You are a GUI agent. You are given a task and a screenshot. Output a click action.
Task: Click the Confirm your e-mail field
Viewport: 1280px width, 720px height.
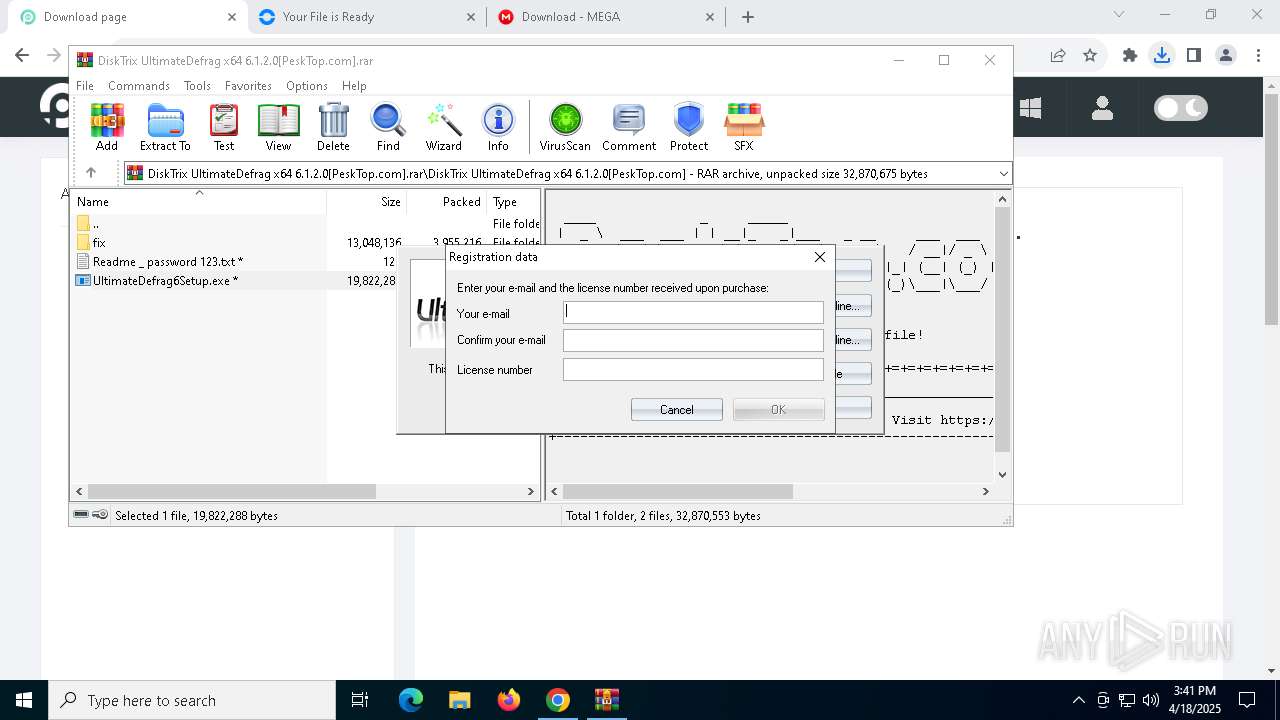(x=693, y=341)
